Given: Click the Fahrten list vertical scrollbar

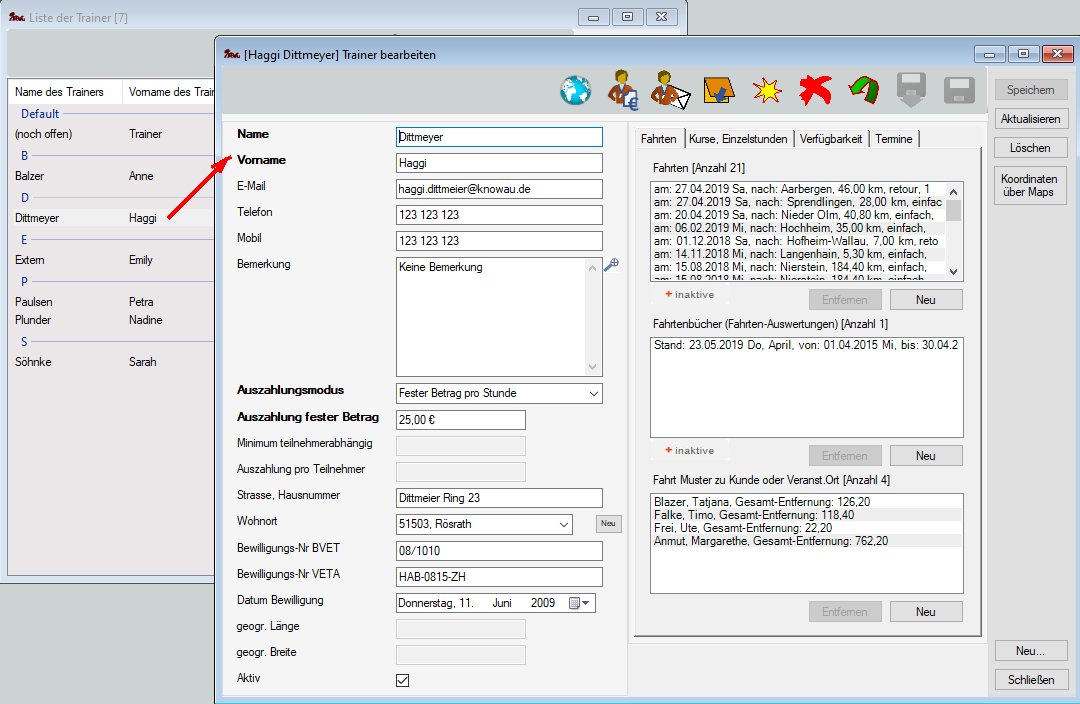Looking at the screenshot, I should point(953,231).
